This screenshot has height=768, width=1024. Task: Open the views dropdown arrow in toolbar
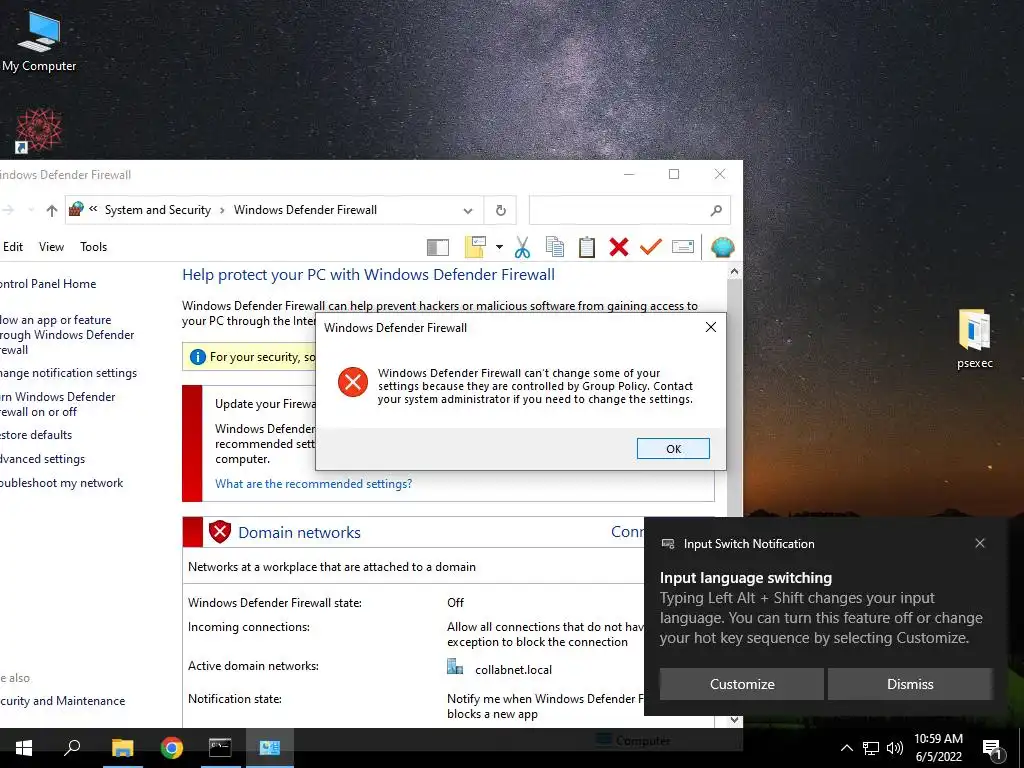[x=499, y=247]
